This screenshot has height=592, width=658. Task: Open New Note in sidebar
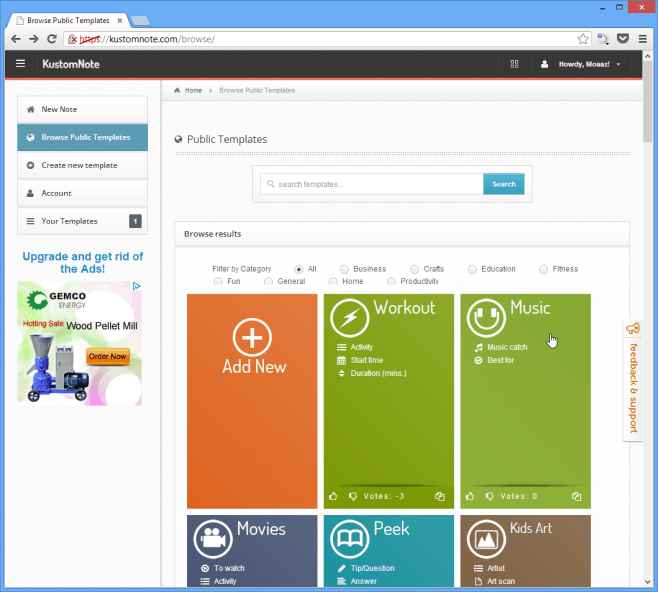(82, 109)
